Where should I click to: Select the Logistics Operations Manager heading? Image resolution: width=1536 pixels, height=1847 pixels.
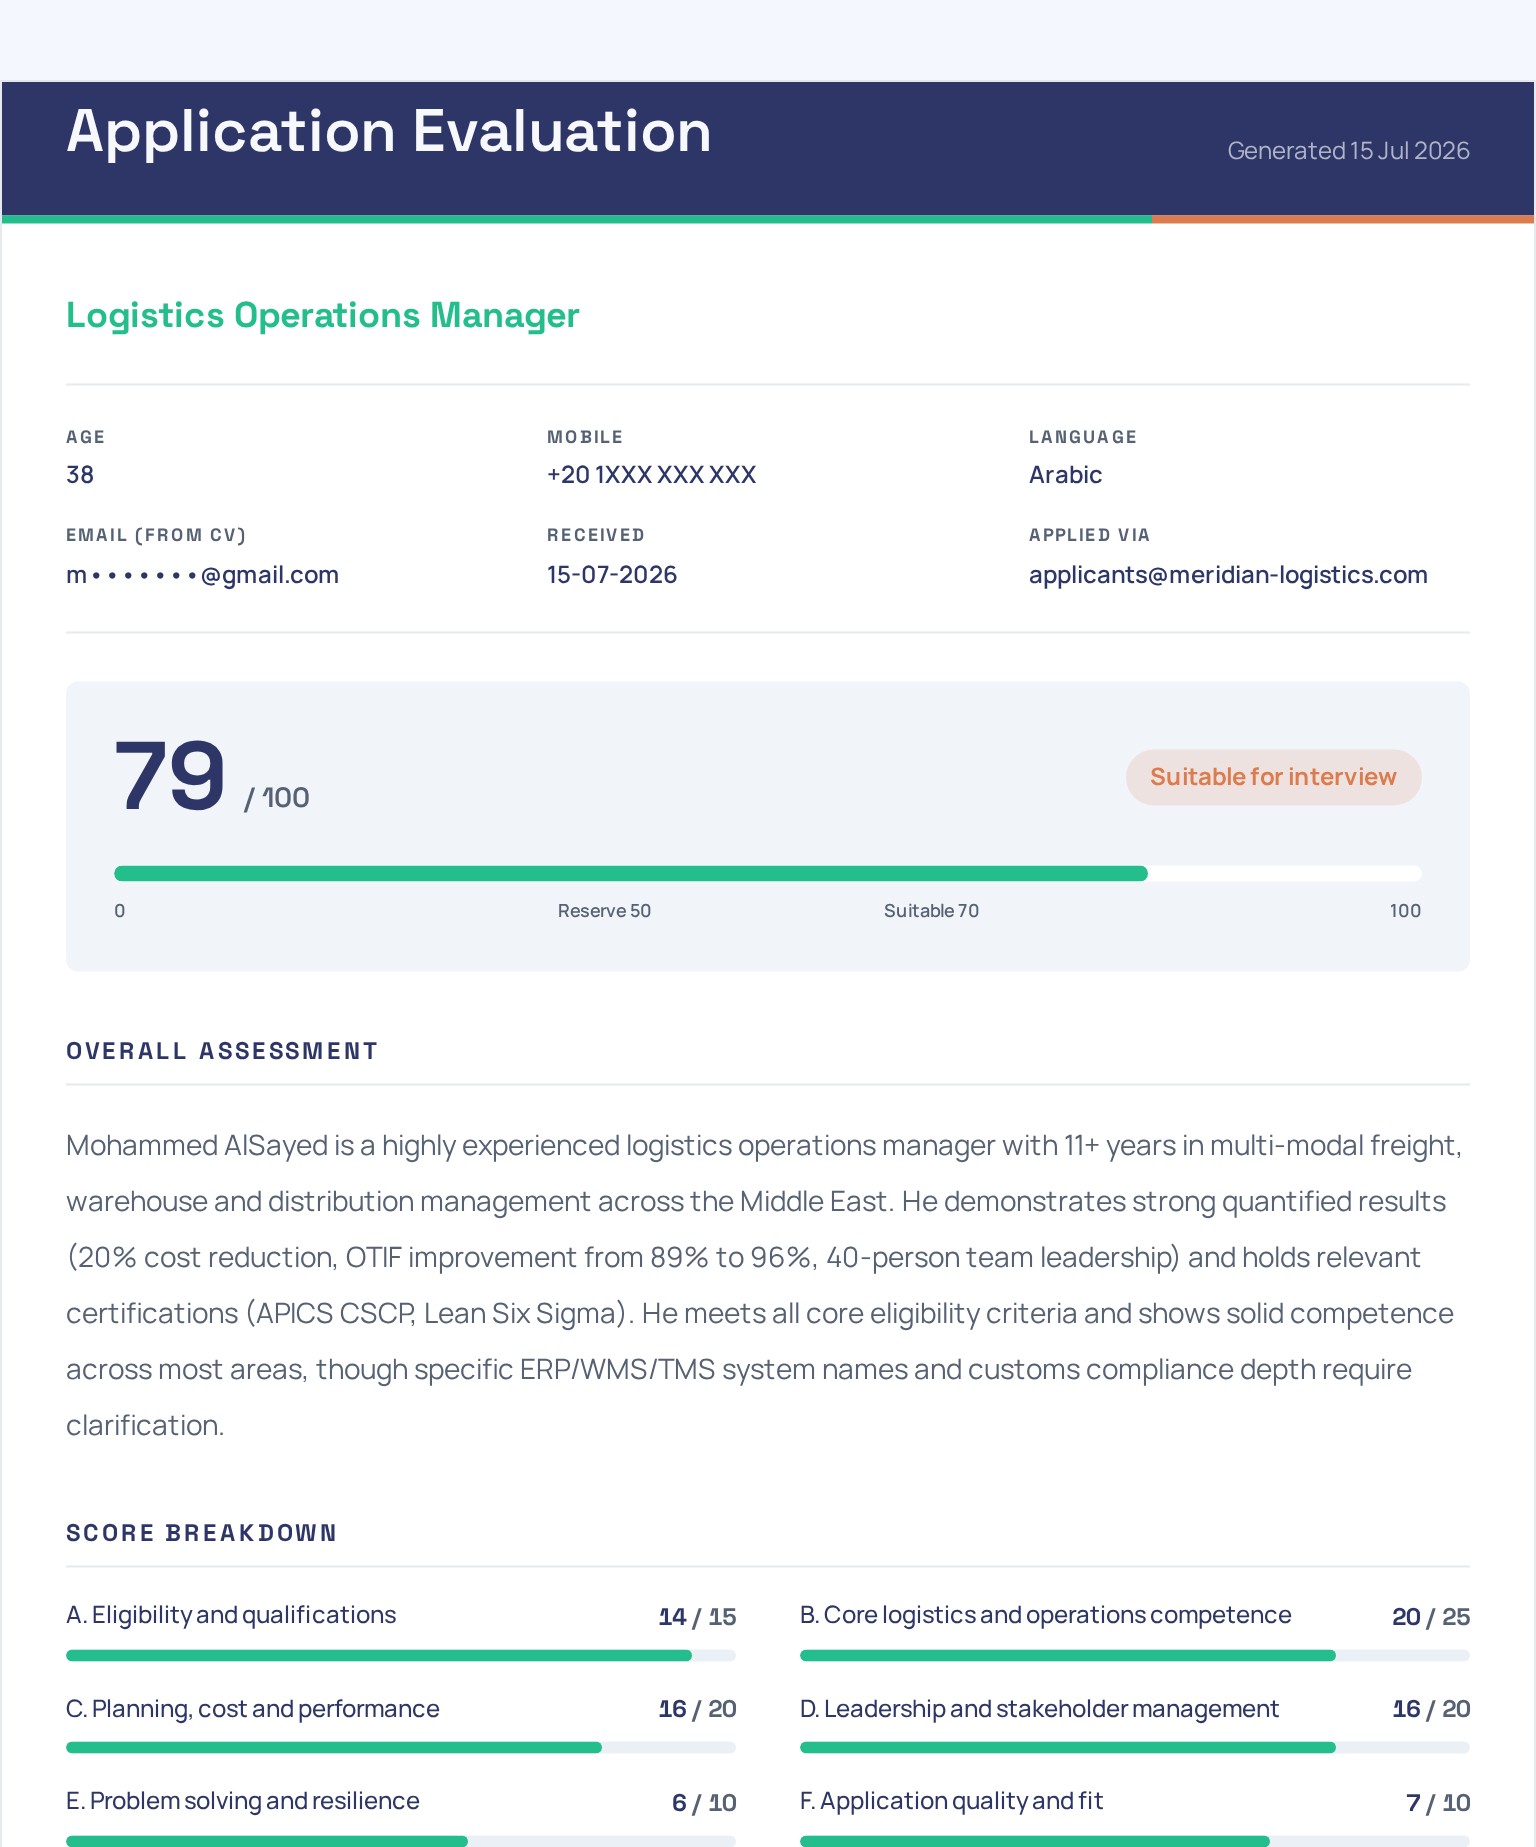pyautogui.click(x=322, y=315)
